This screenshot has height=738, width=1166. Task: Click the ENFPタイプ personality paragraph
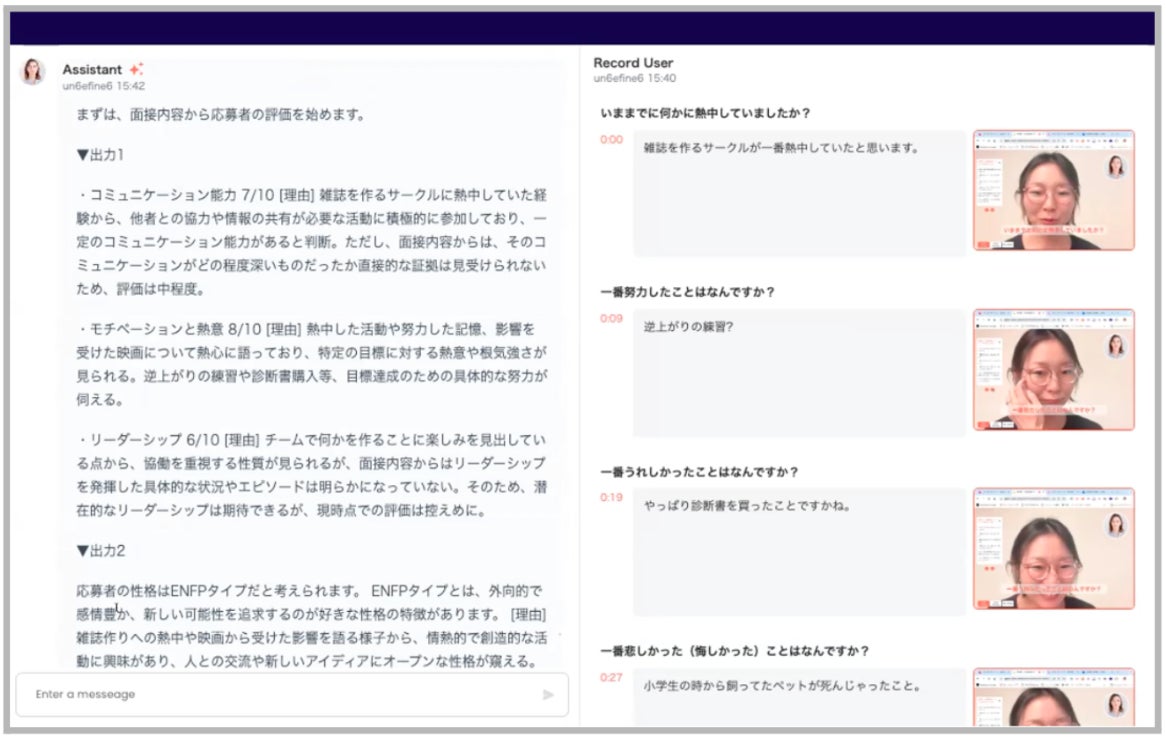click(312, 626)
